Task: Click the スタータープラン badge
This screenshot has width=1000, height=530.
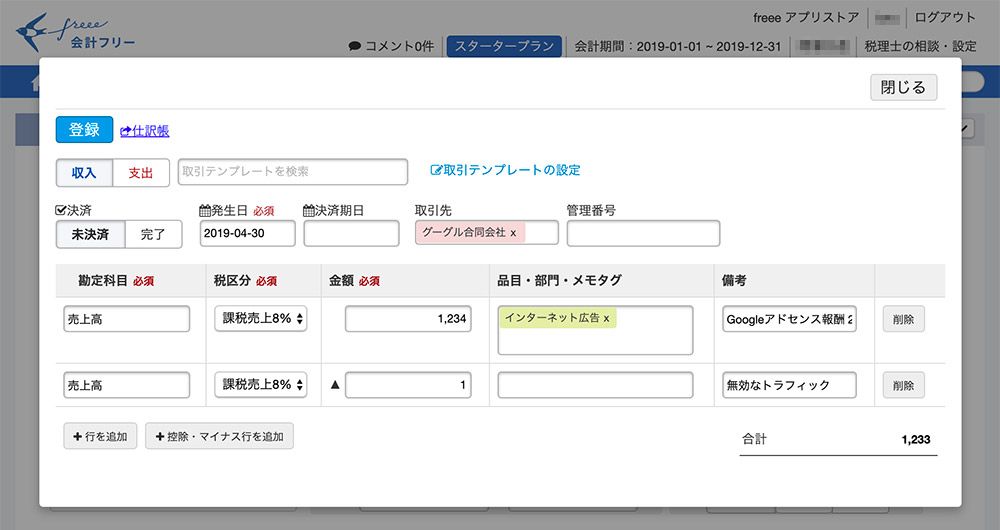Action: [x=504, y=47]
